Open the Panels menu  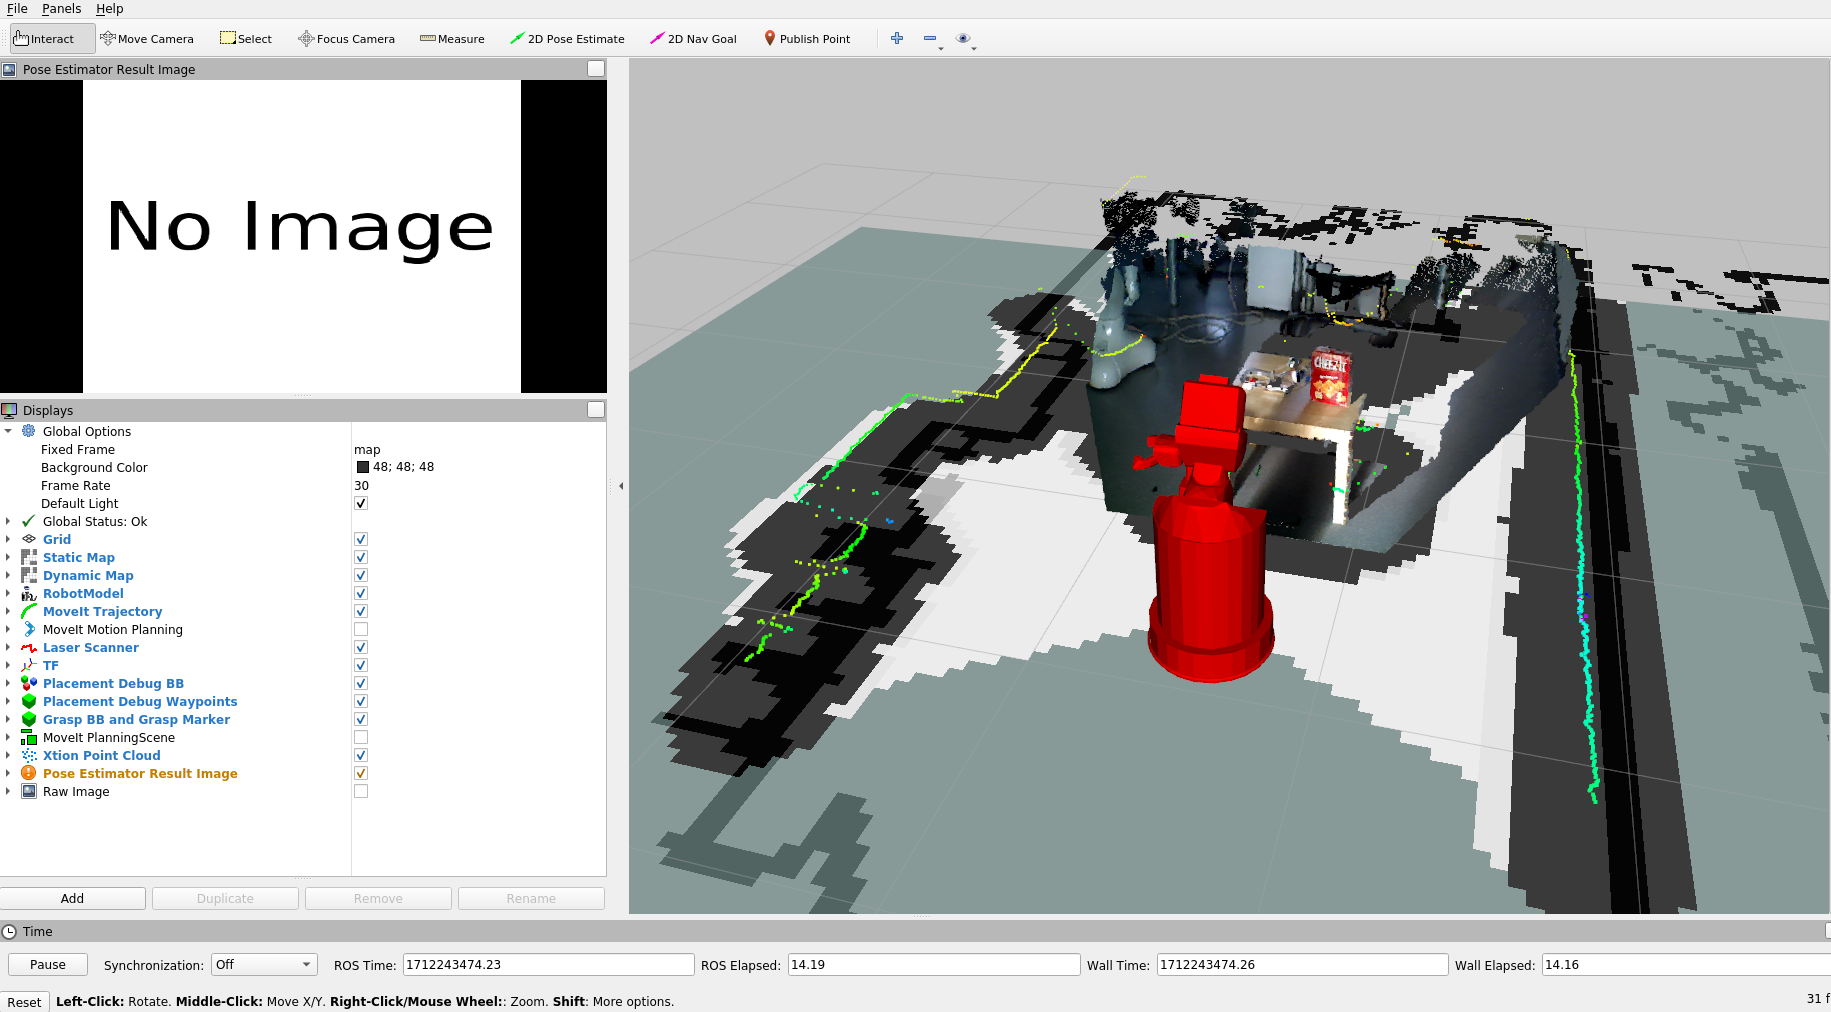61,9
